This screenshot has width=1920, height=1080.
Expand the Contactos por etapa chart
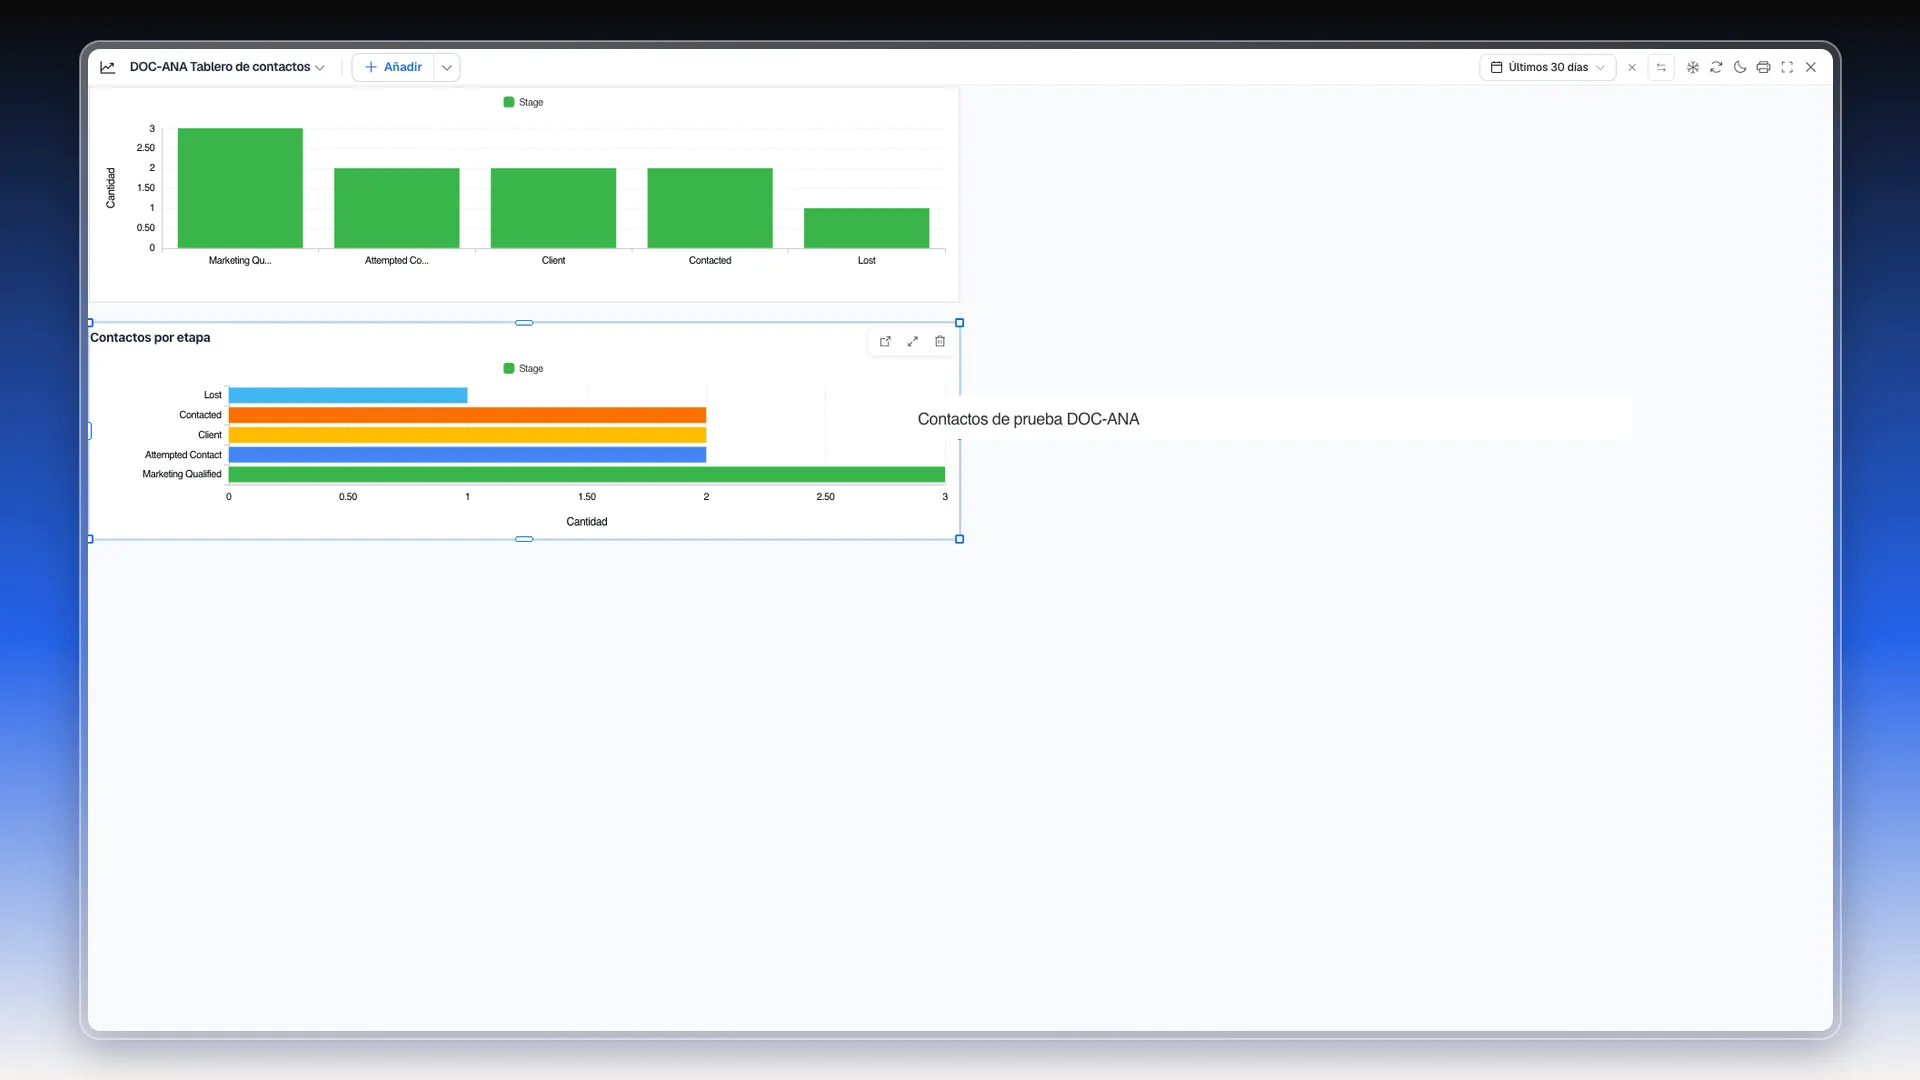tap(913, 341)
